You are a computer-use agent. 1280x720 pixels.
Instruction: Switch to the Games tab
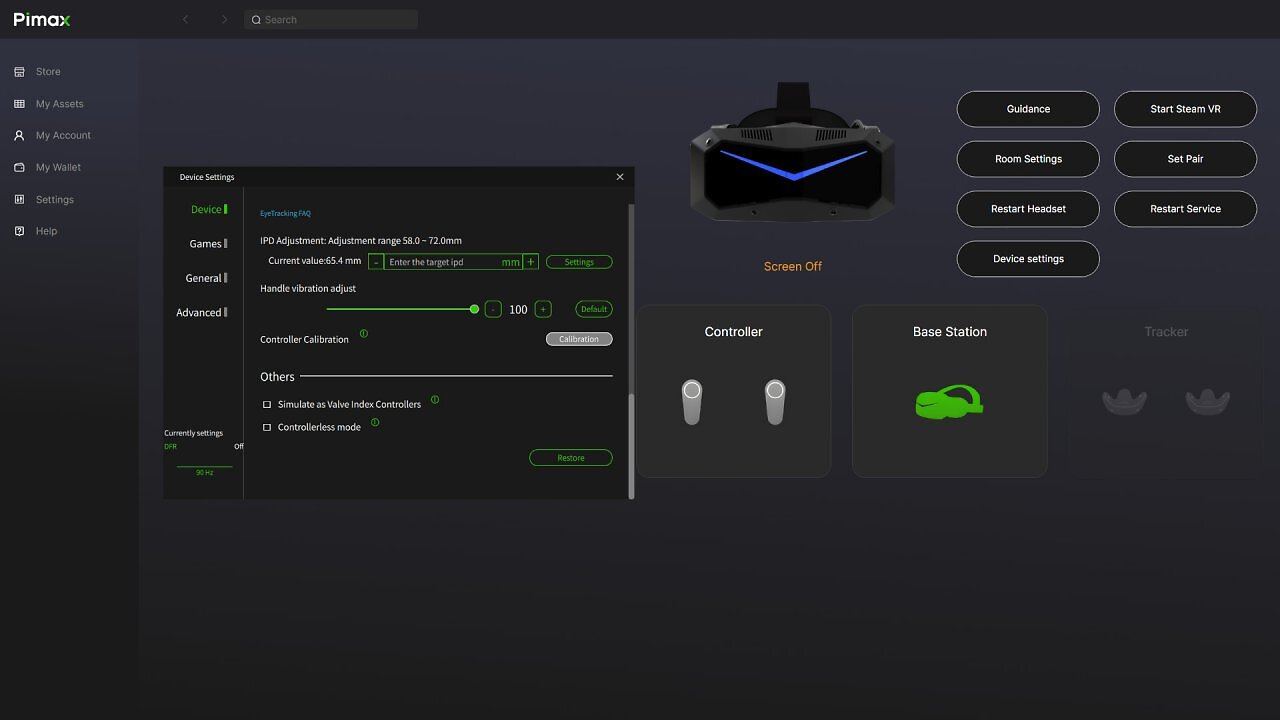(x=208, y=244)
